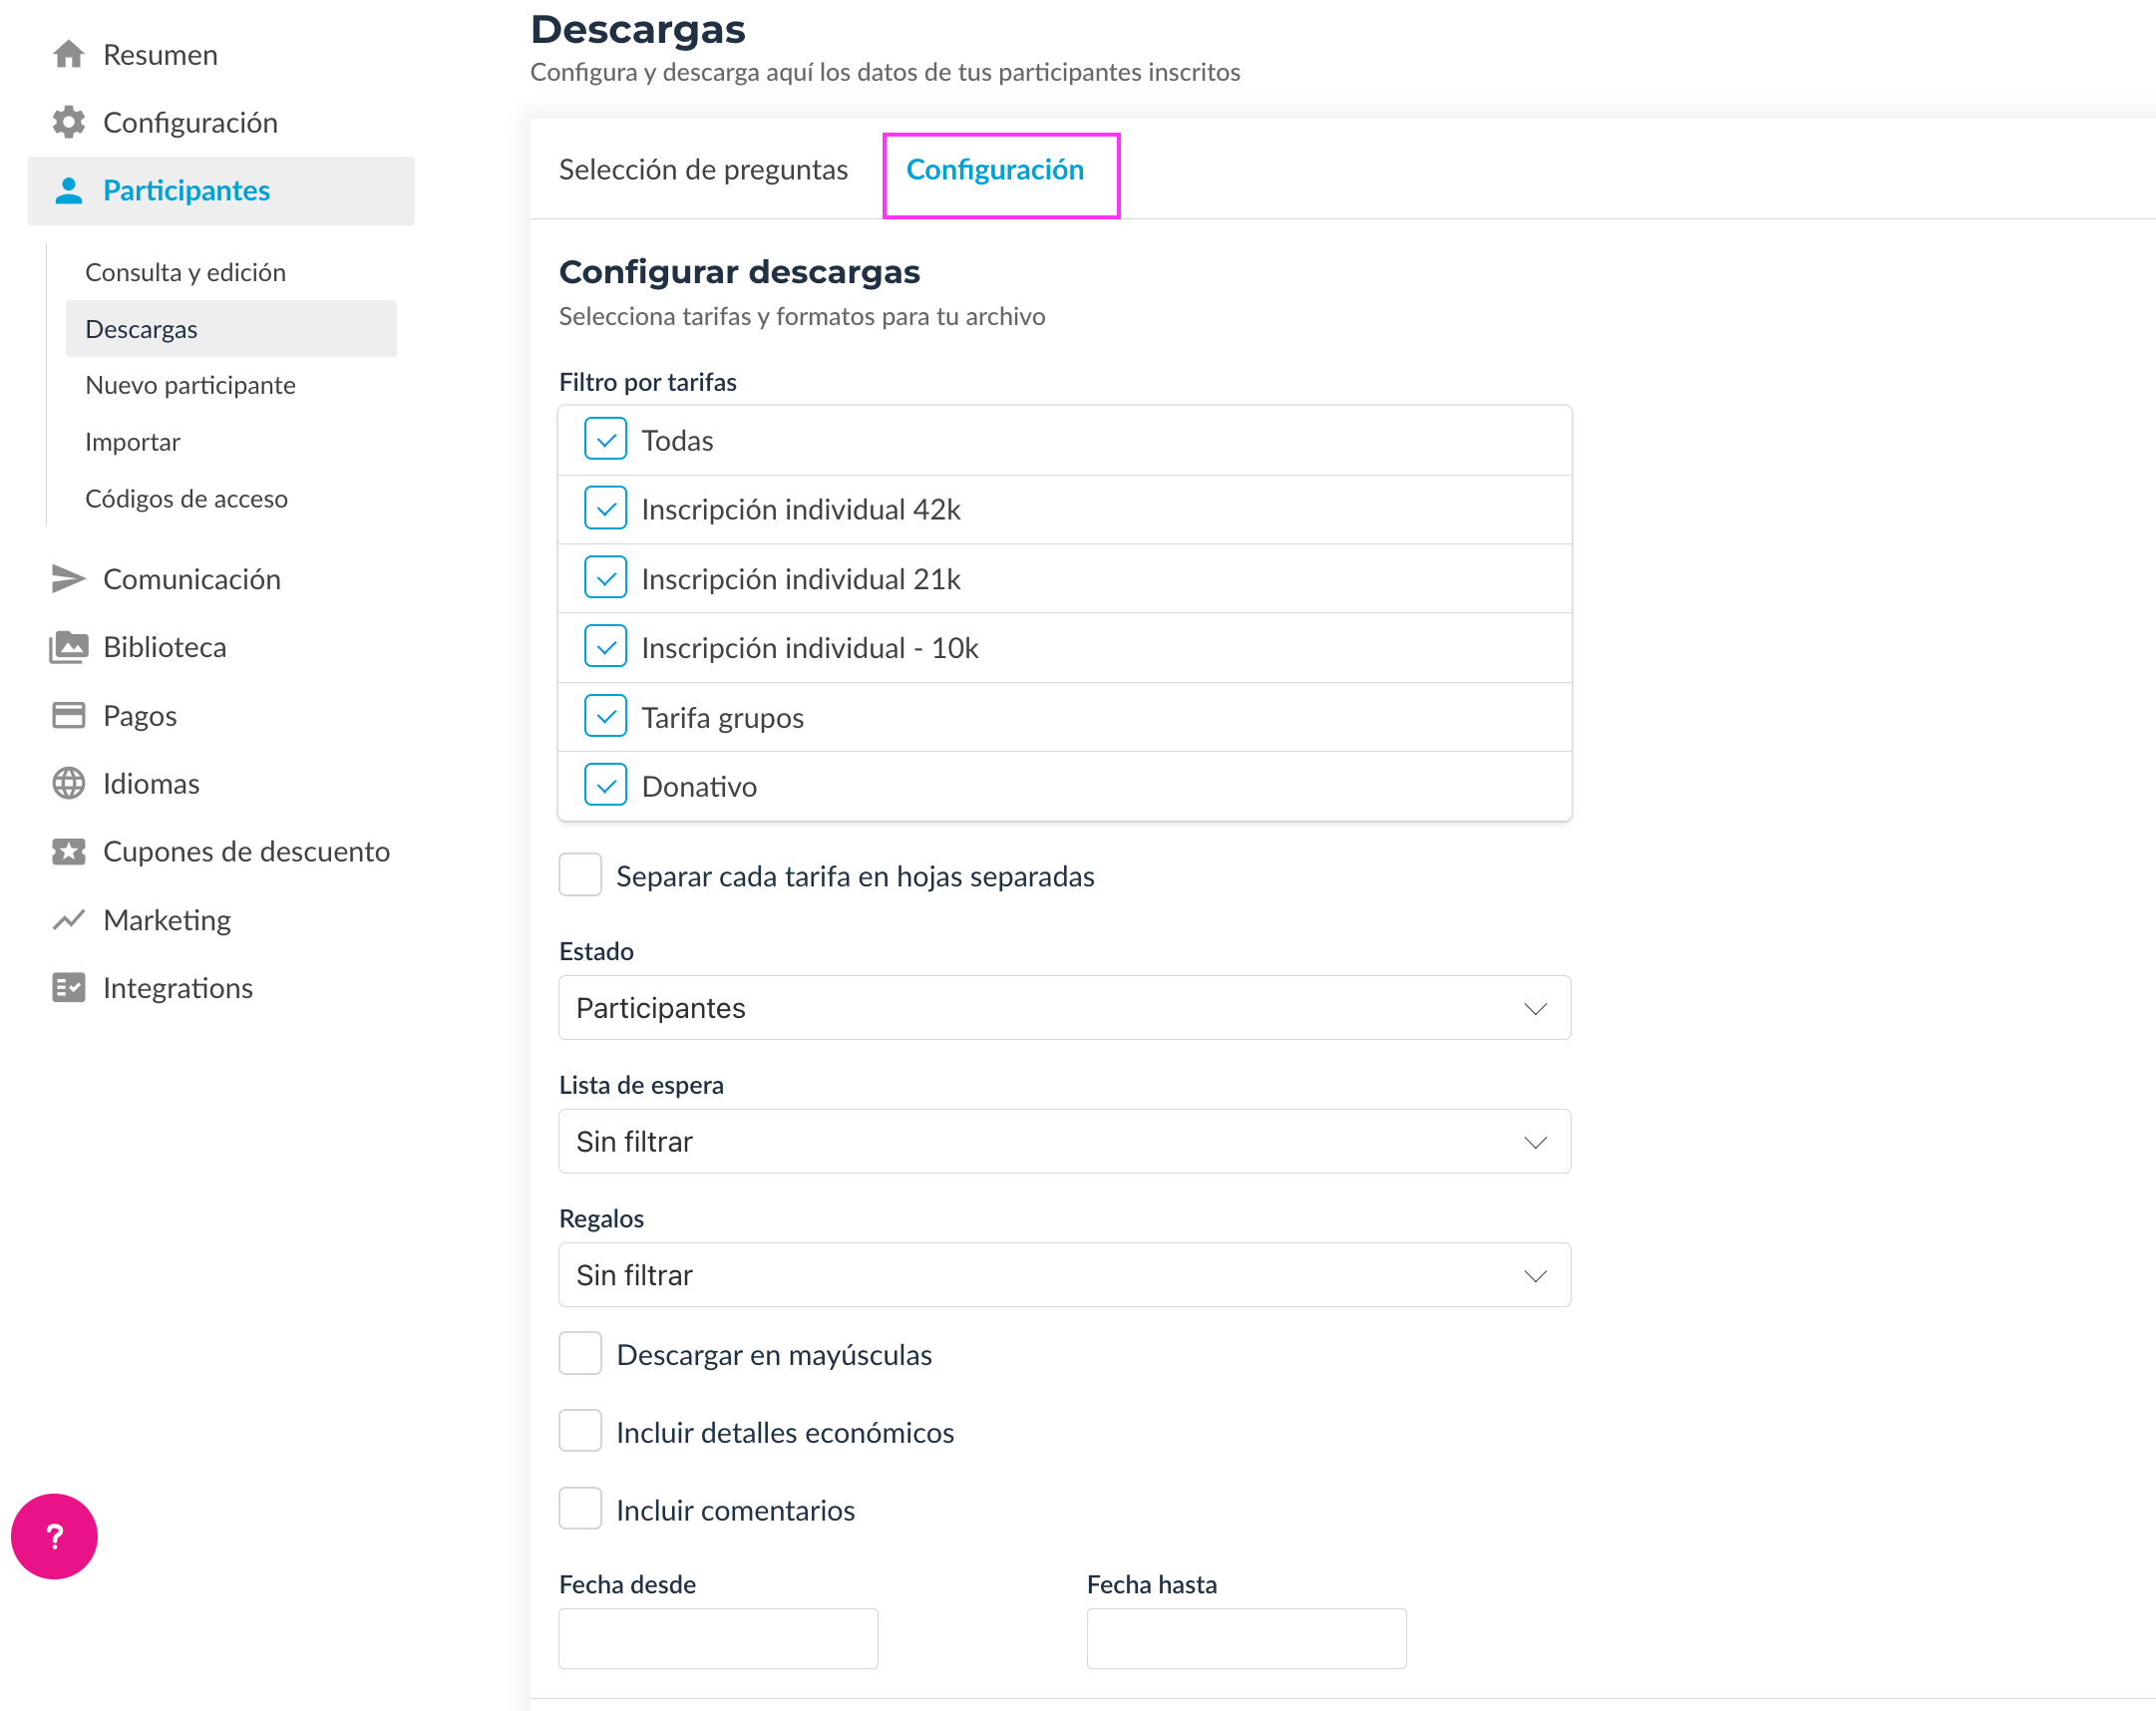Expand the Estado dropdown showing Participantes
Viewport: 2156px width, 1711px height.
point(1064,1008)
